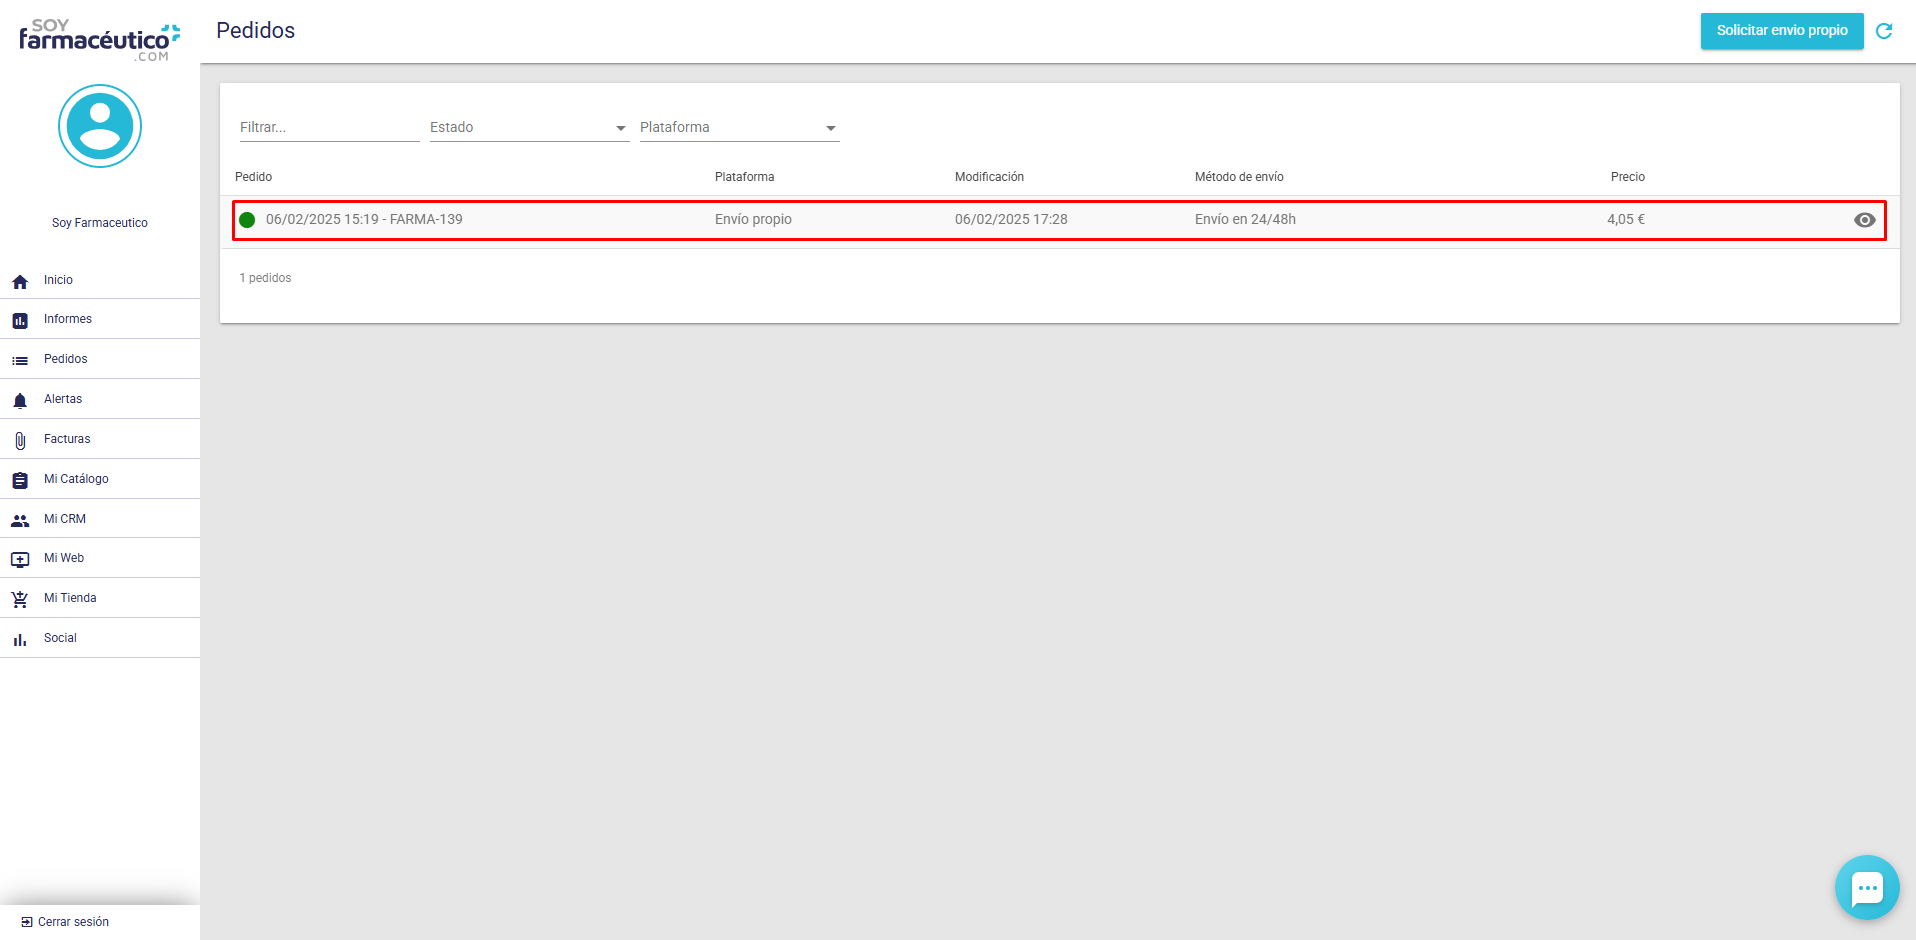View order FARMA-139 details with eye icon
Image resolution: width=1916 pixels, height=940 pixels.
(x=1864, y=220)
